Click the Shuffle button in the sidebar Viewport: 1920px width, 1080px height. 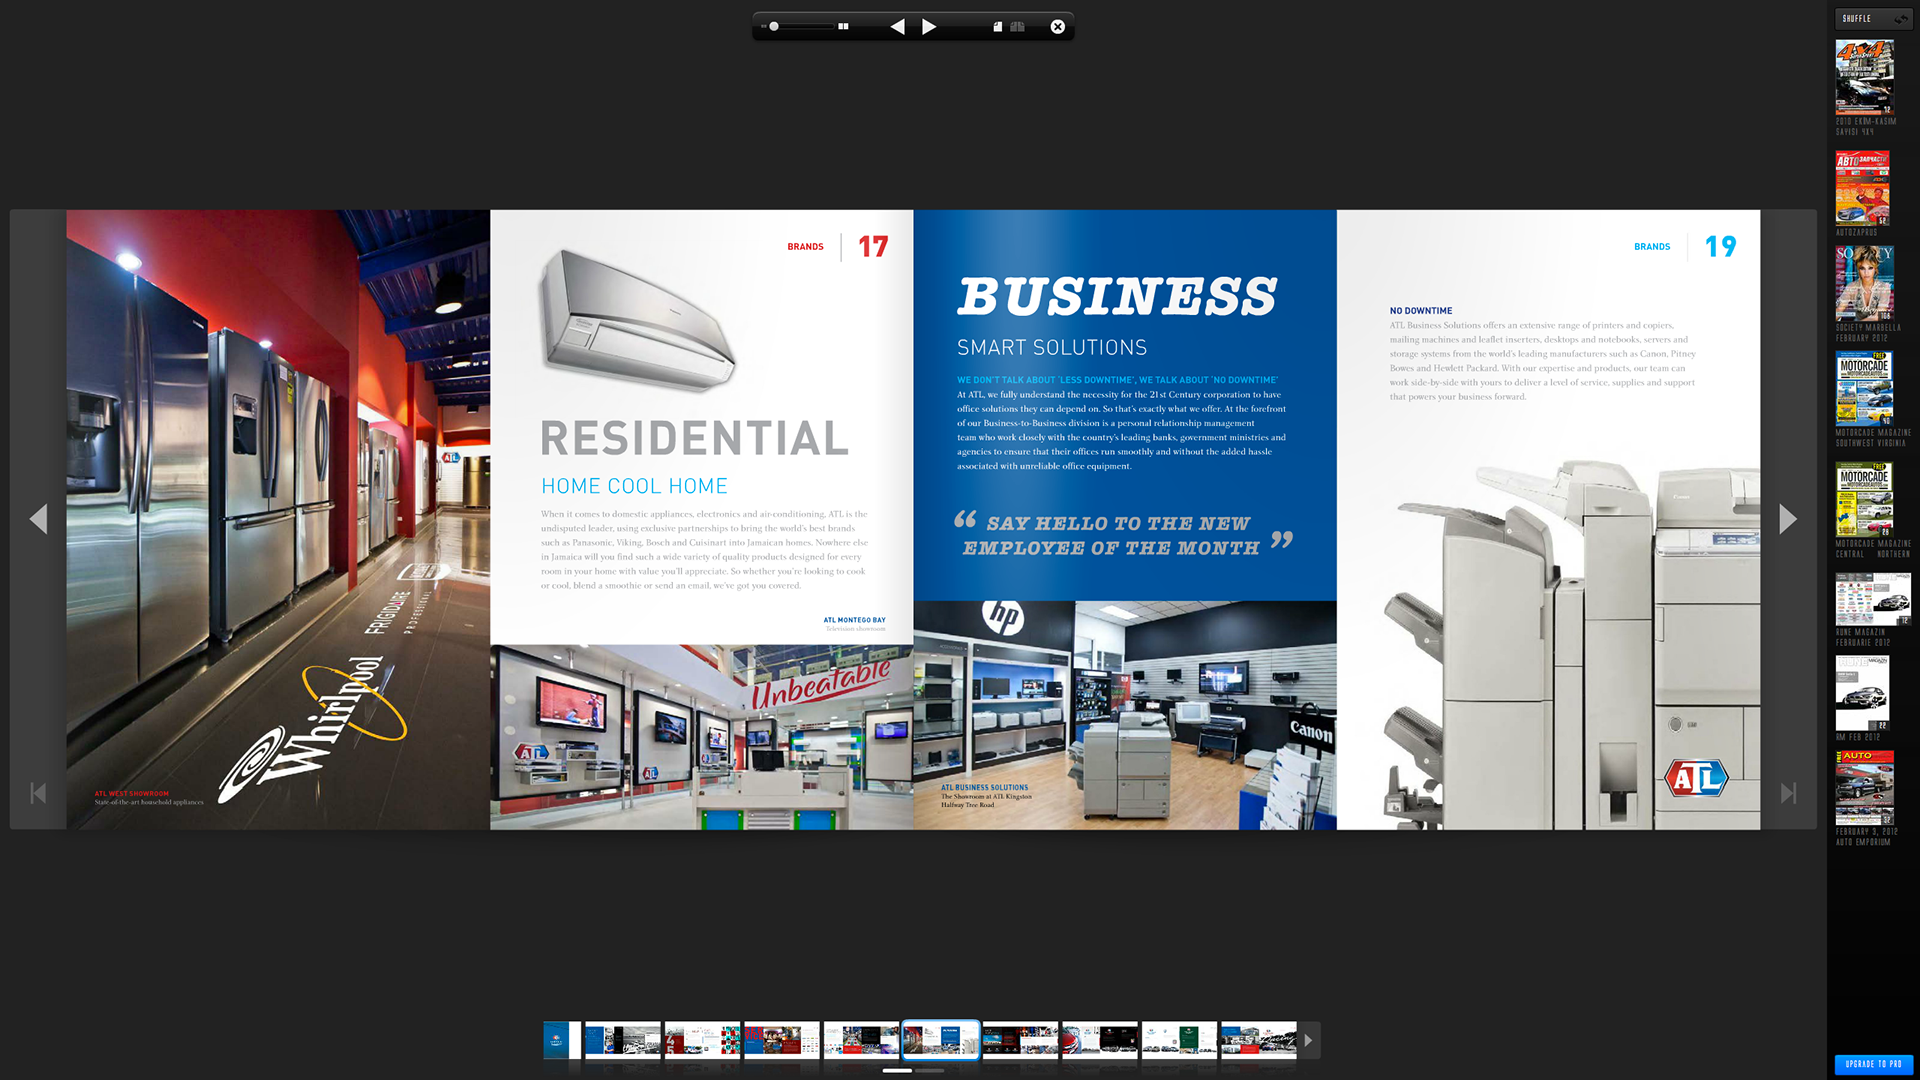click(1873, 18)
